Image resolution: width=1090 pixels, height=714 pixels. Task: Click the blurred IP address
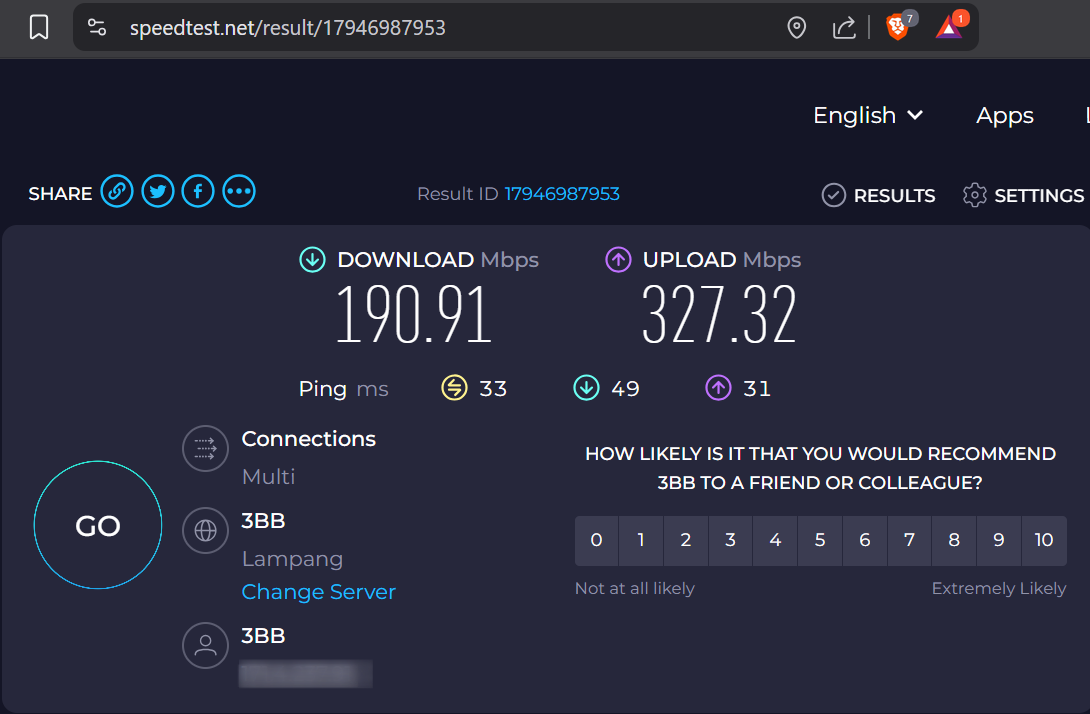click(306, 674)
